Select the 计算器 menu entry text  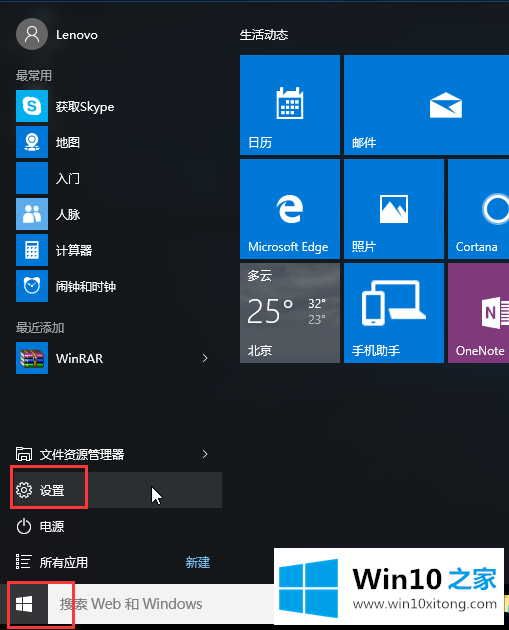click(74, 250)
